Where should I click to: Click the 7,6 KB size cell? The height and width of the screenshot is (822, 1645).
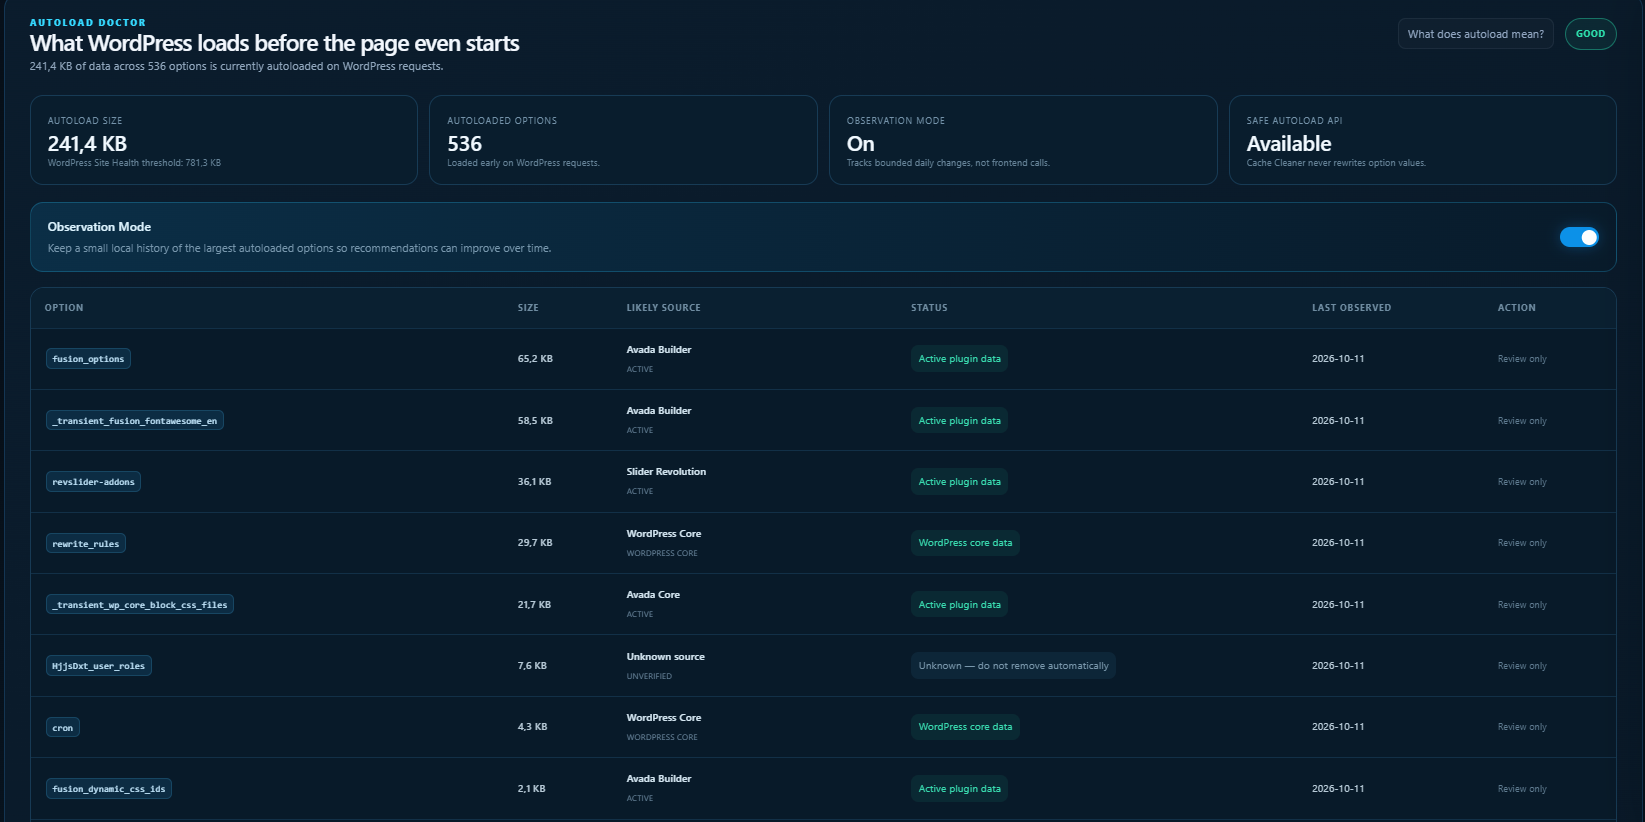[532, 666]
